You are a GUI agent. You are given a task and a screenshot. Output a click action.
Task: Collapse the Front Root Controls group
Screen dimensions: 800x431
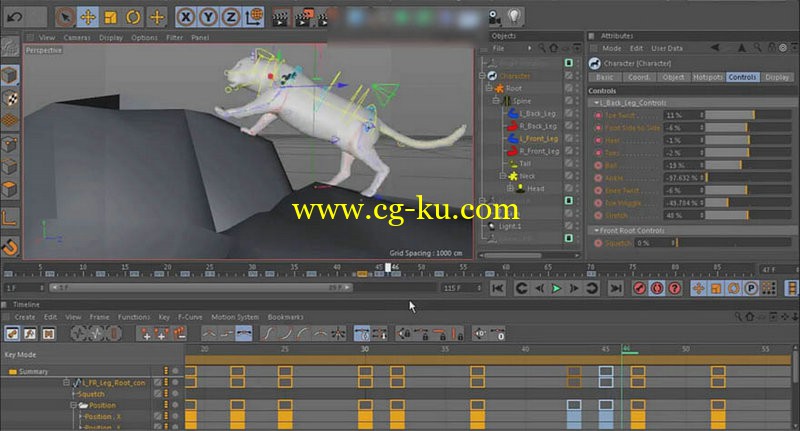596,231
